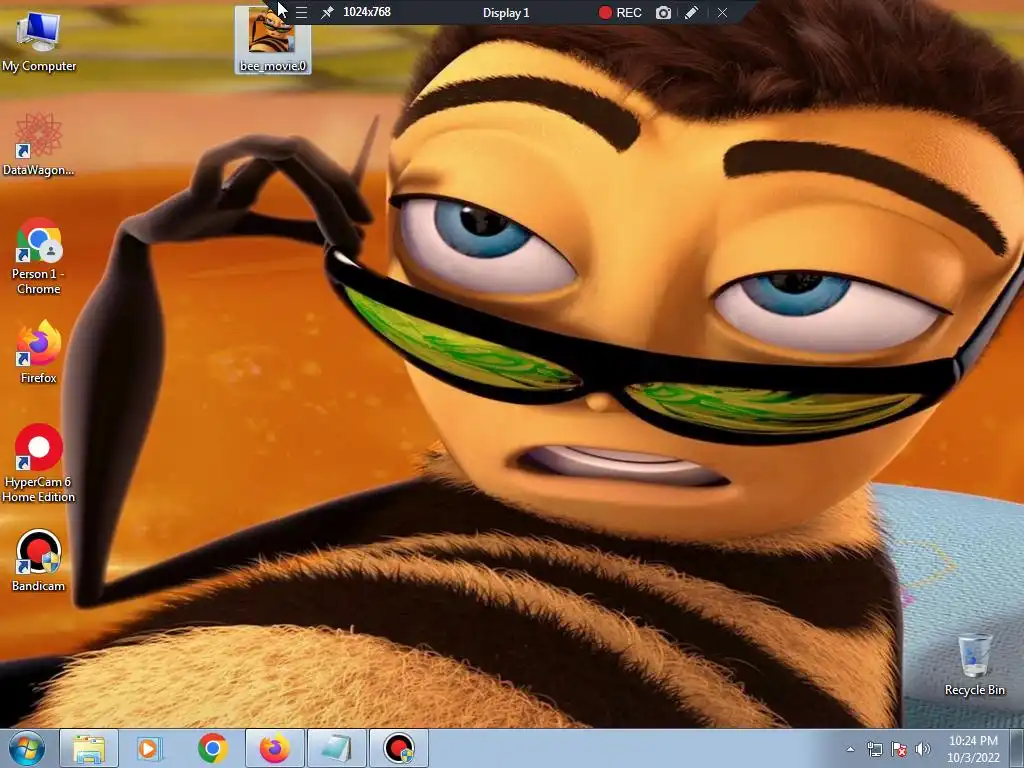Open the Windows Start menu

[27, 748]
